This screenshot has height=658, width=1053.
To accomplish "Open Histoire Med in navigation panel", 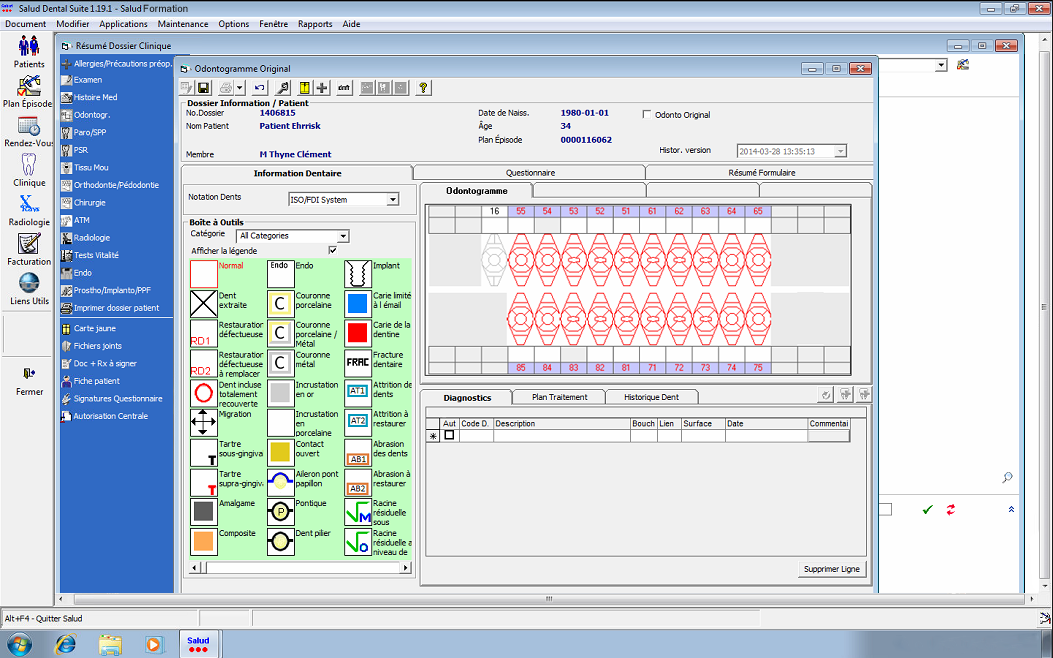I will point(89,97).
